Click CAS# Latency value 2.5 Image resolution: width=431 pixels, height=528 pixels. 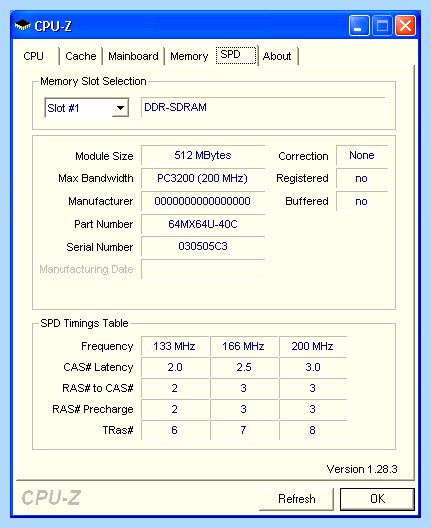(x=244, y=367)
